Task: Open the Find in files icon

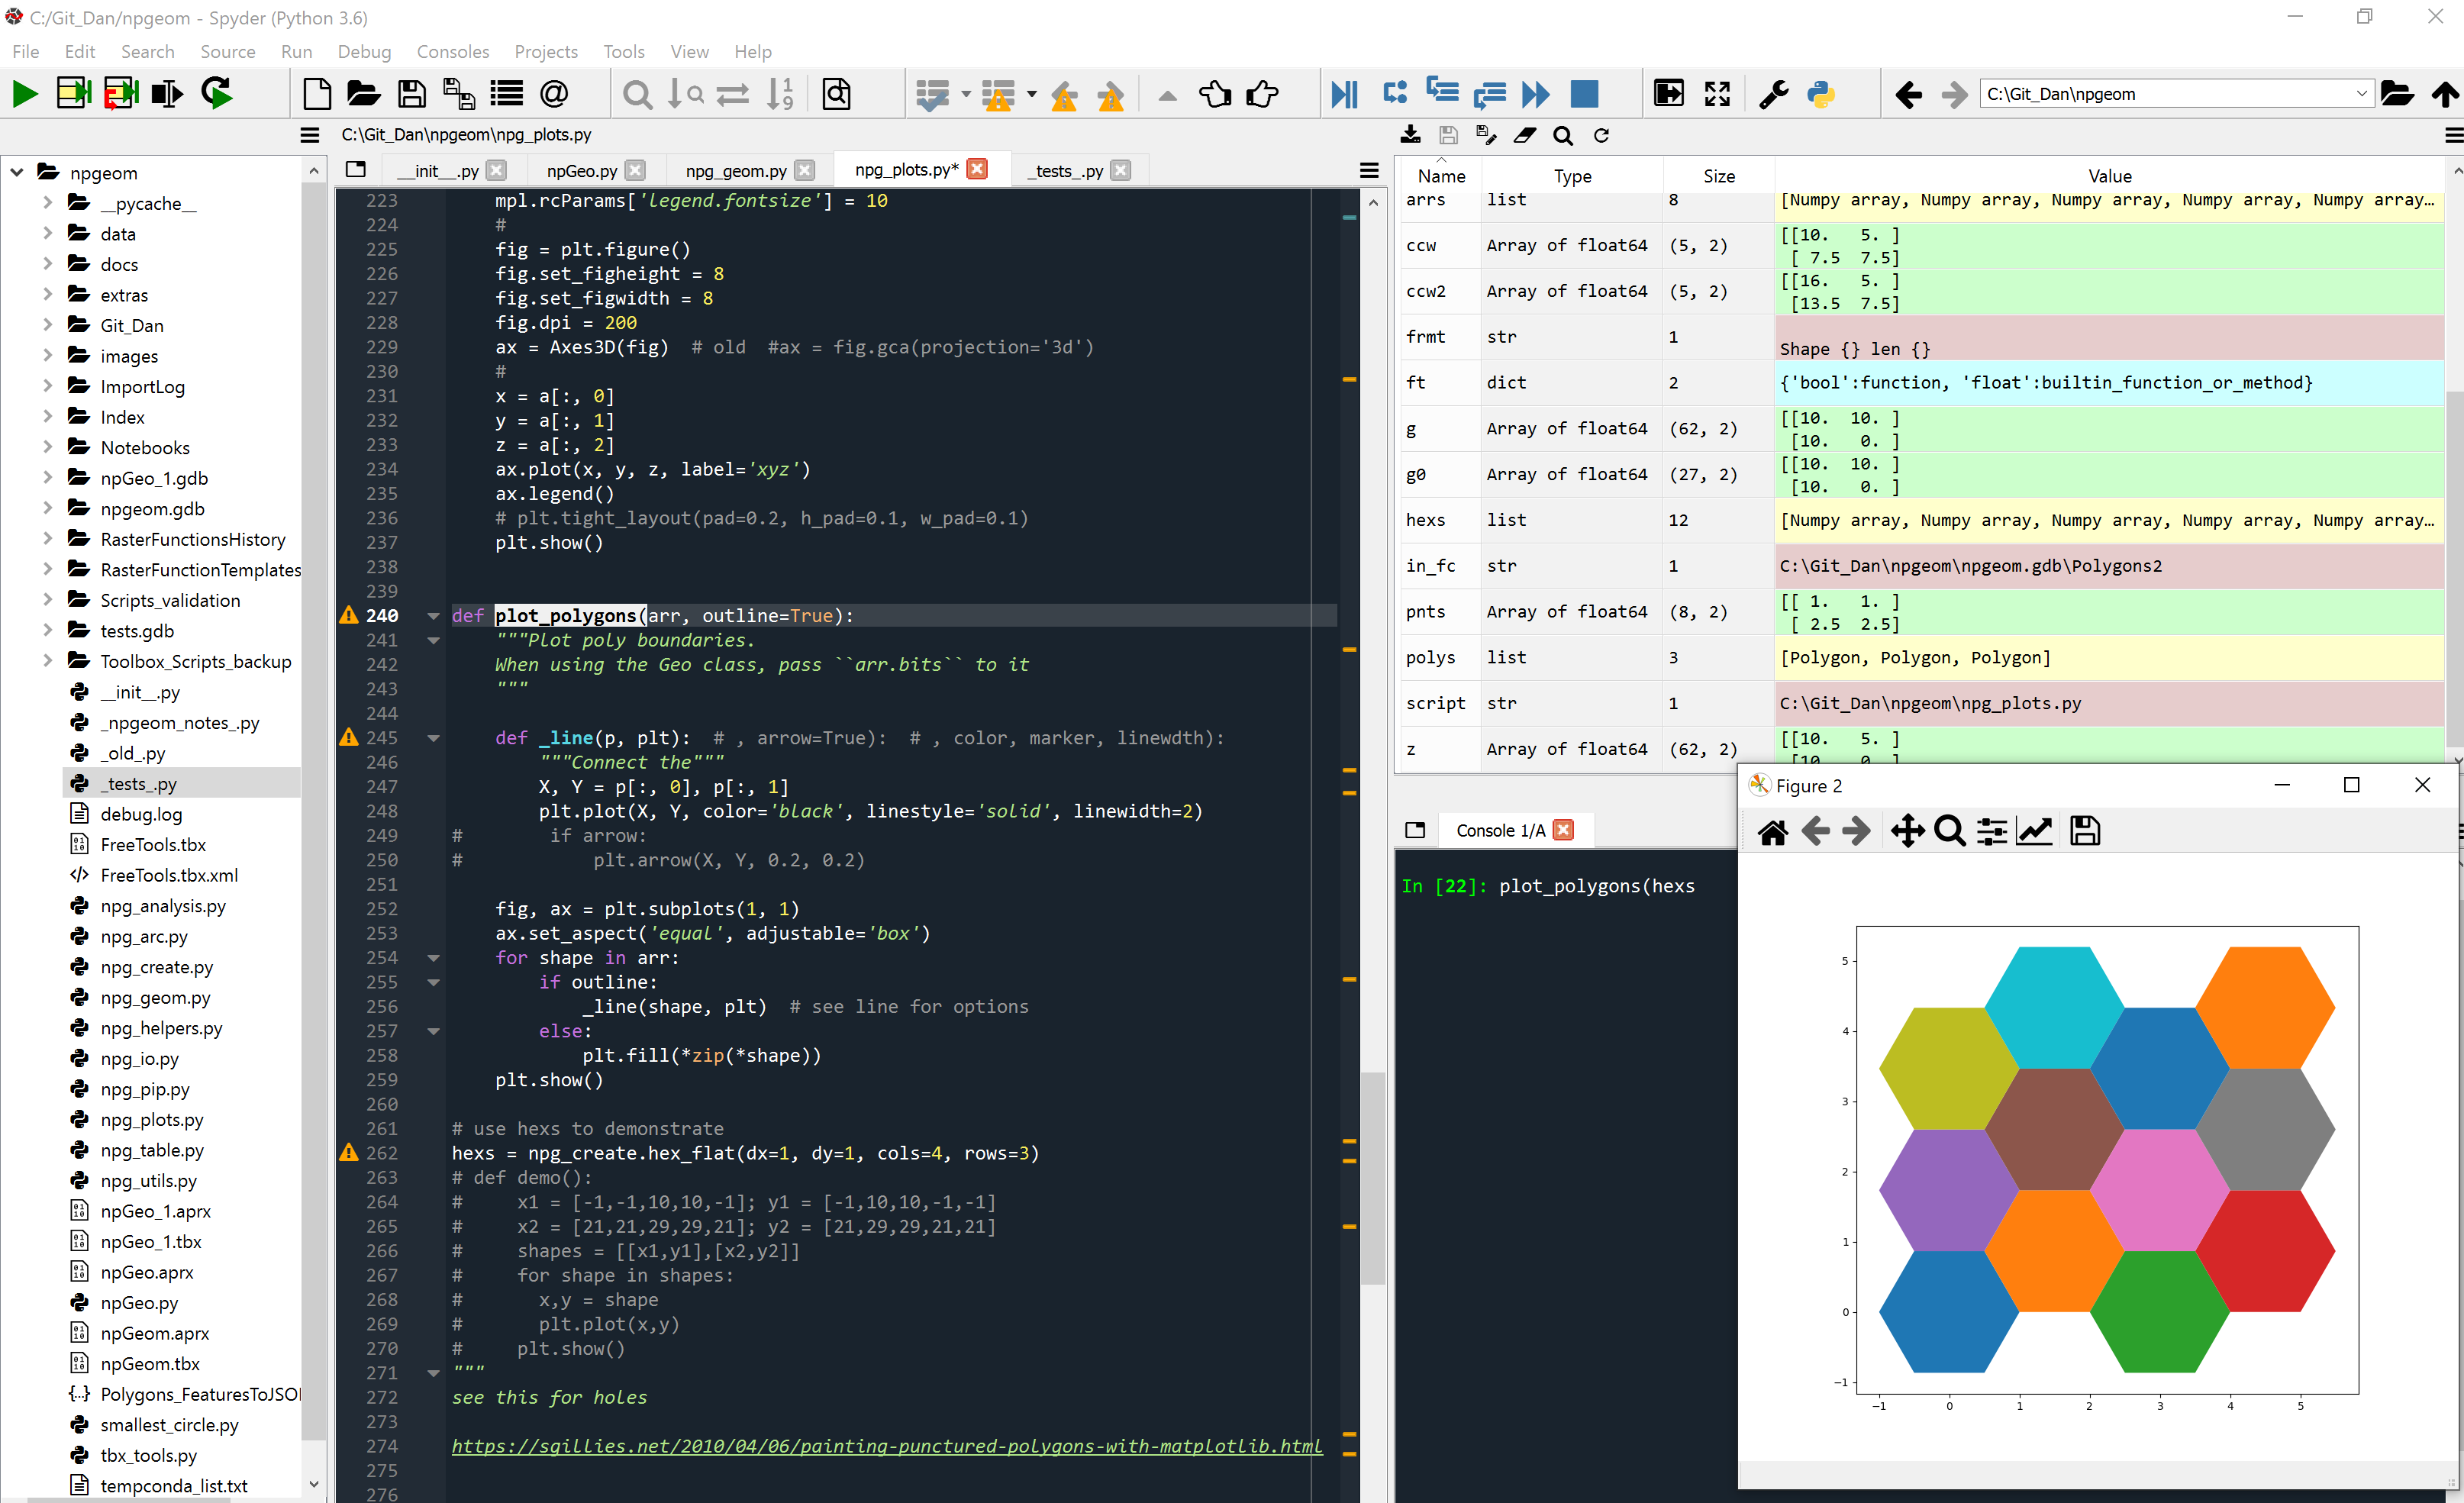Action: point(836,94)
